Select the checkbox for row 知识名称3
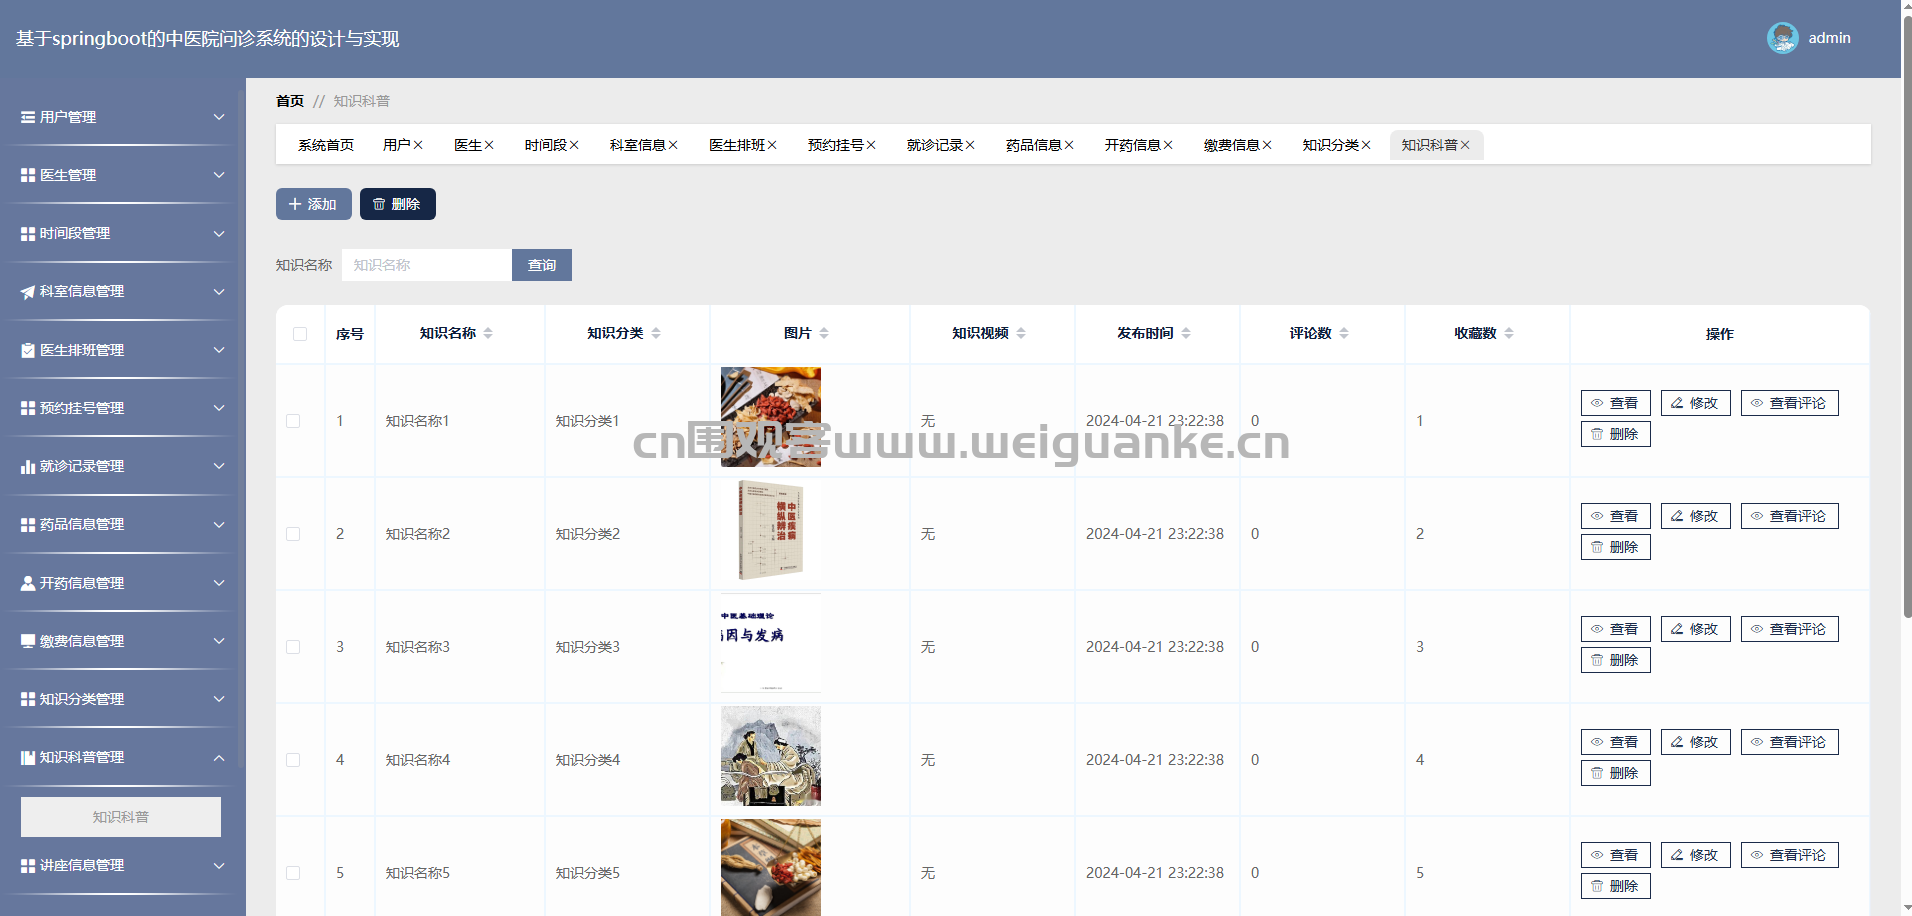This screenshot has height=916, width=1912. [293, 647]
